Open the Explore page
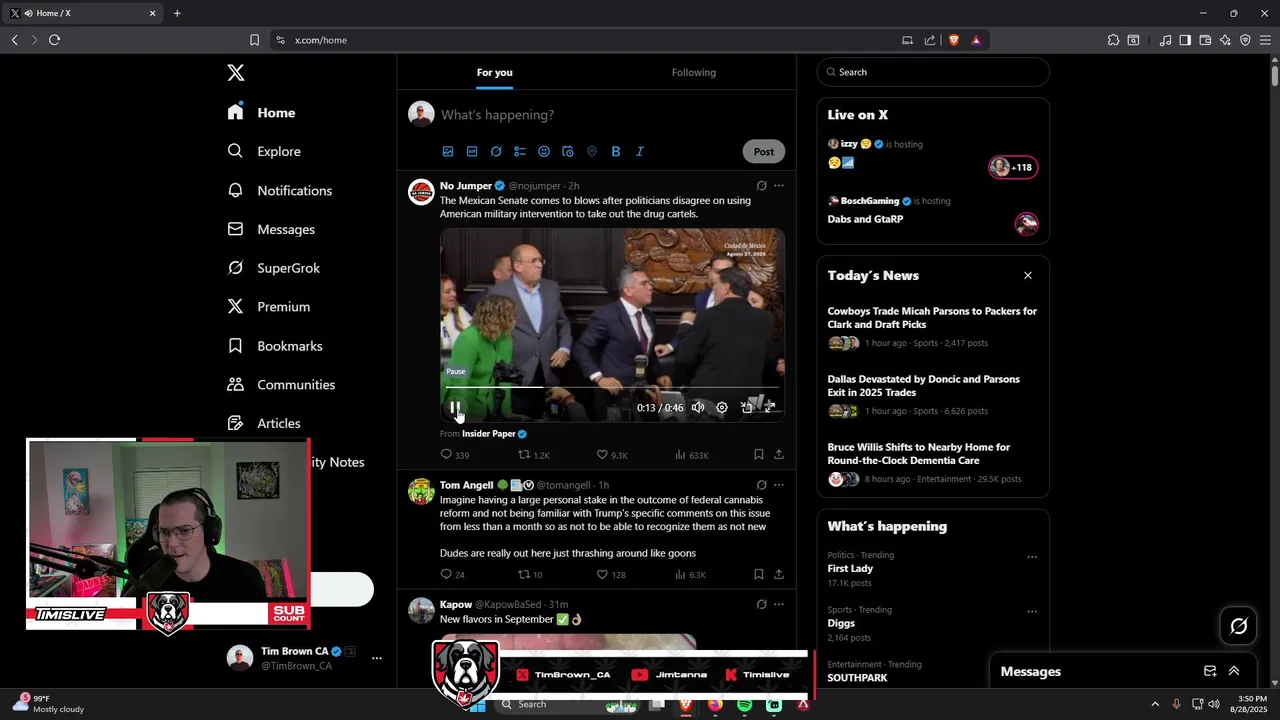The height and width of the screenshot is (720, 1280). (x=264, y=151)
